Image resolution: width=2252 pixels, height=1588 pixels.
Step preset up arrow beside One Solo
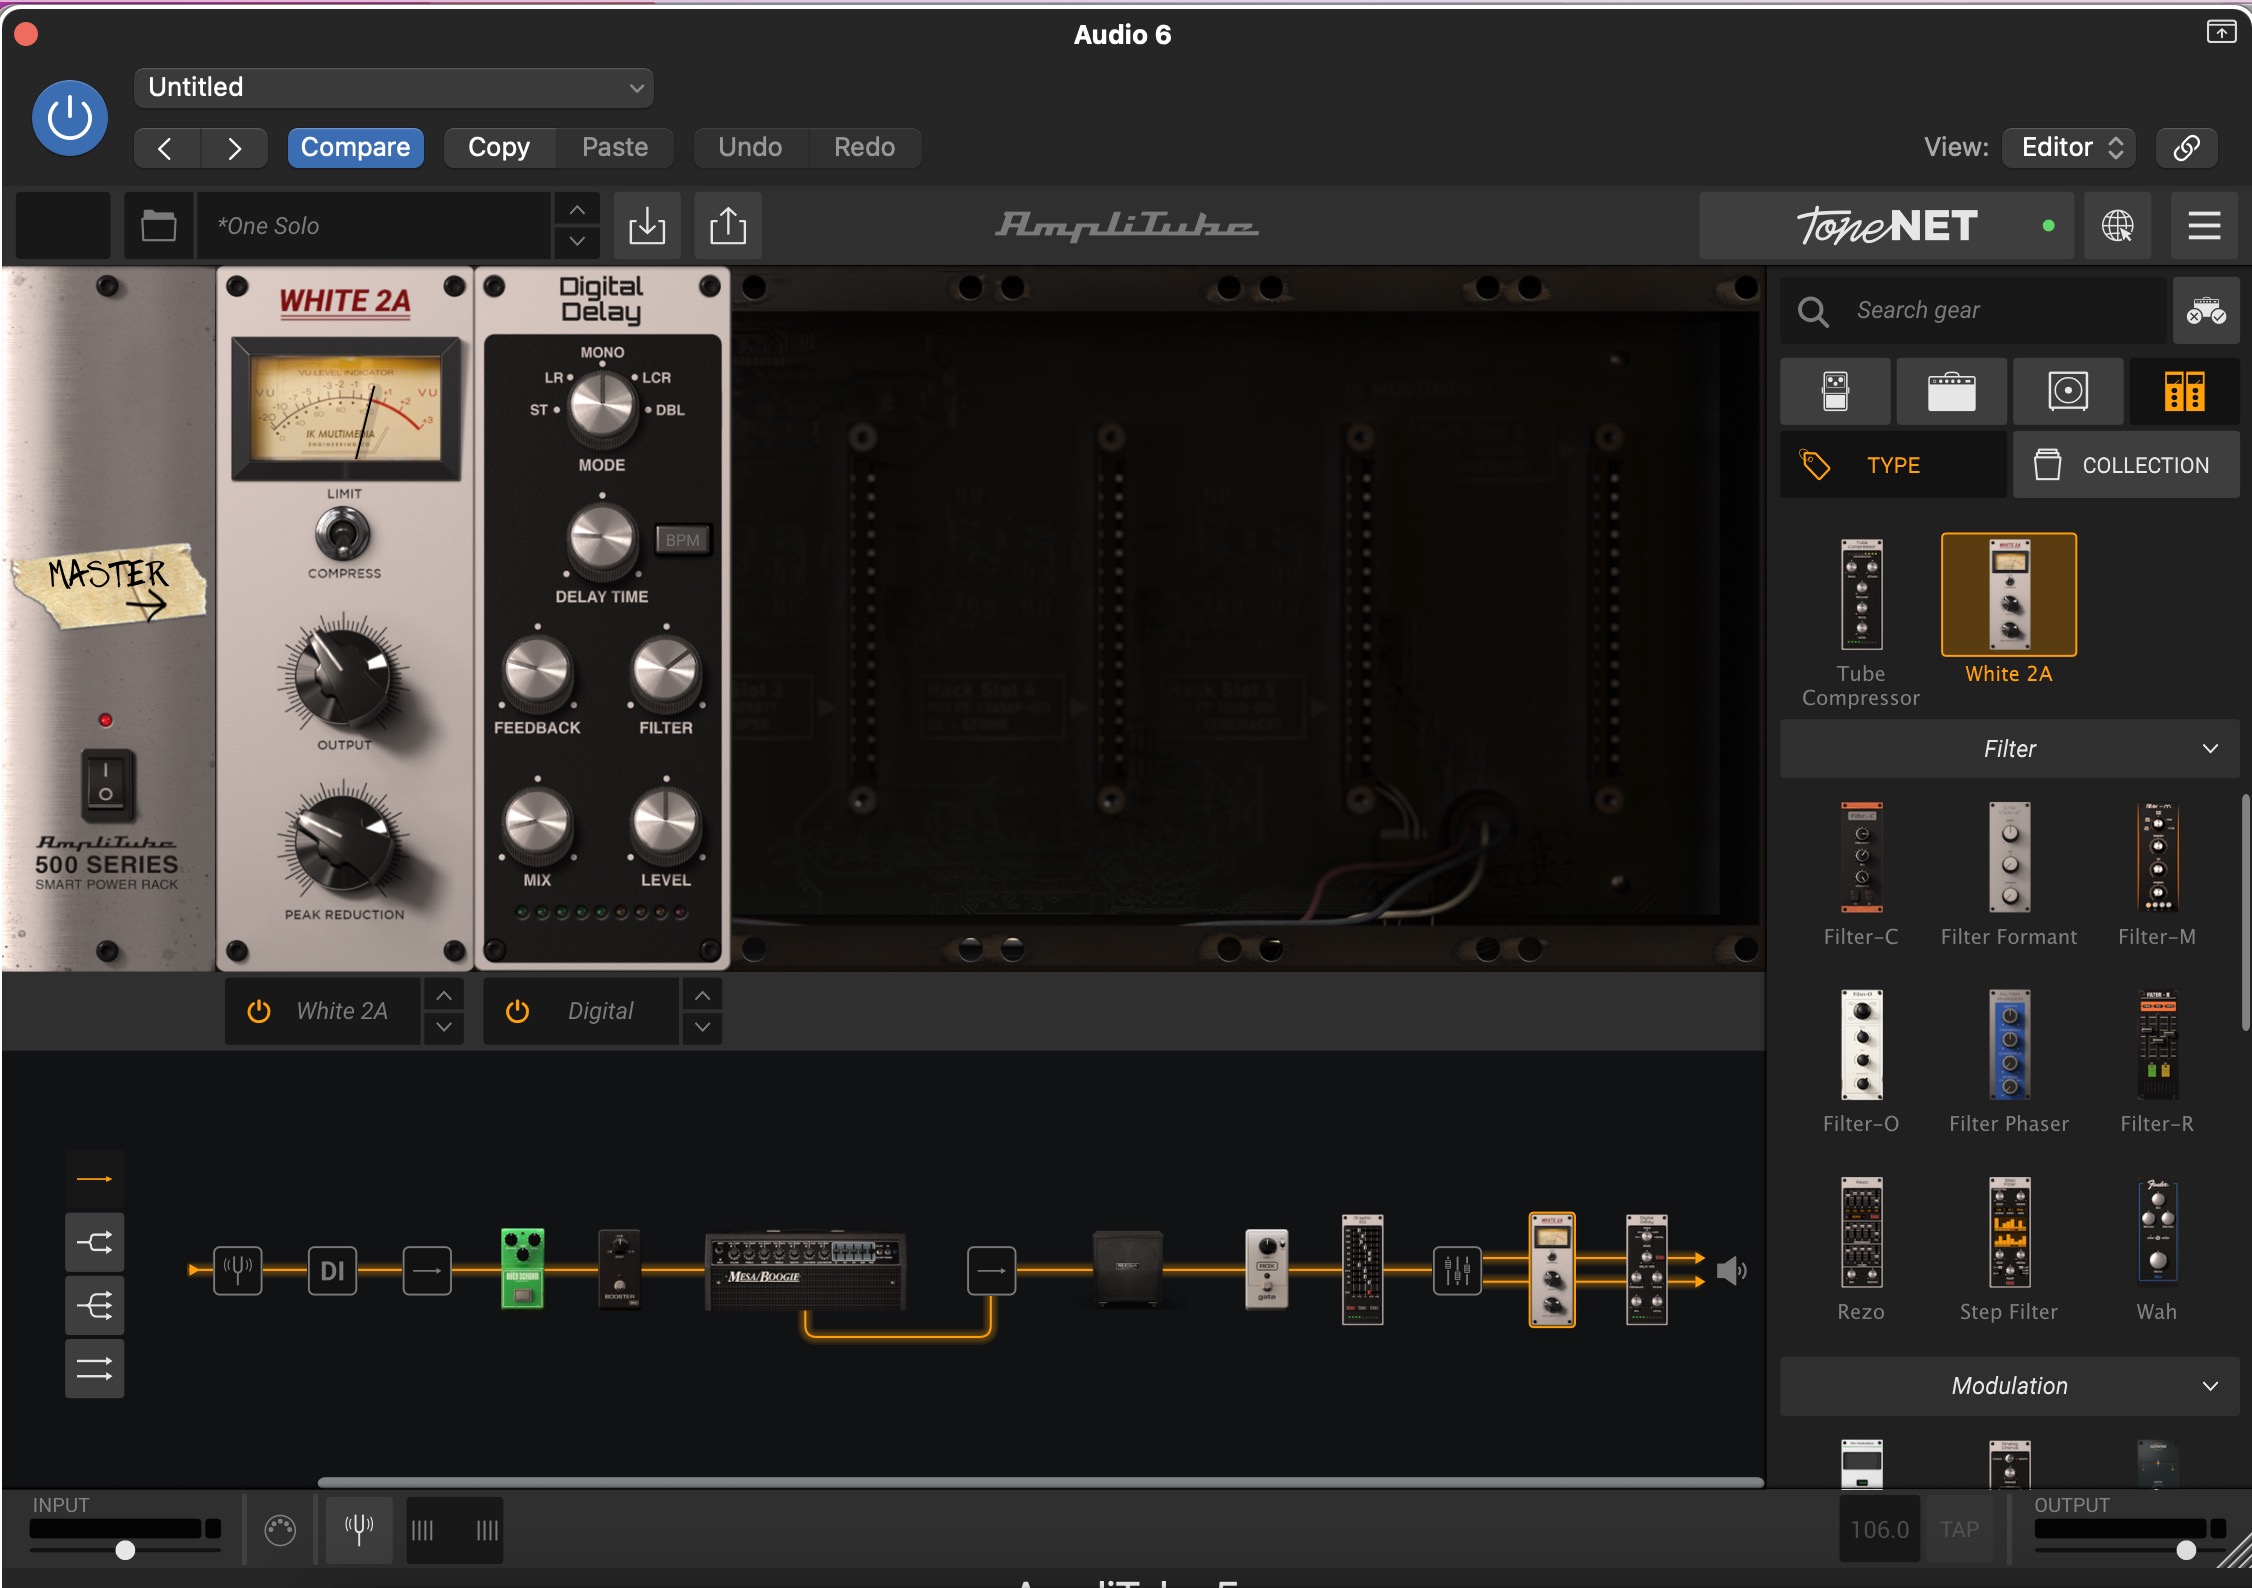(577, 210)
